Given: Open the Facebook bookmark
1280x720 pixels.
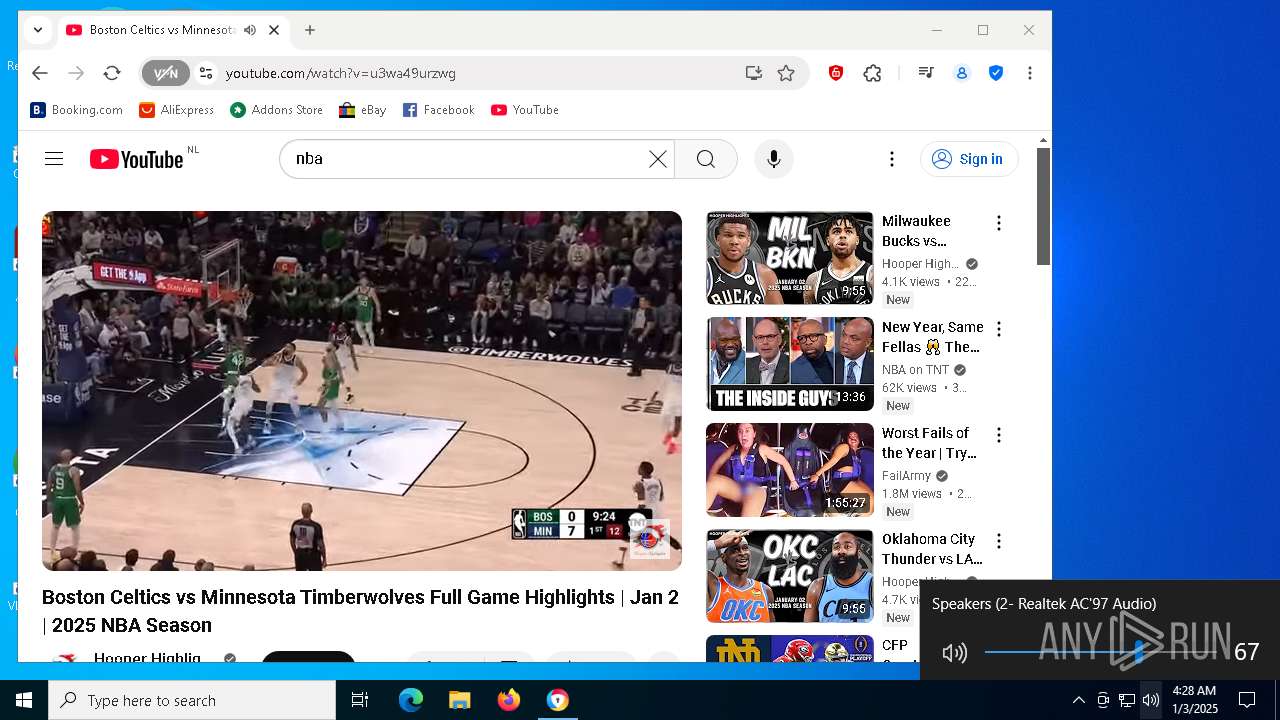Looking at the screenshot, I should (438, 110).
